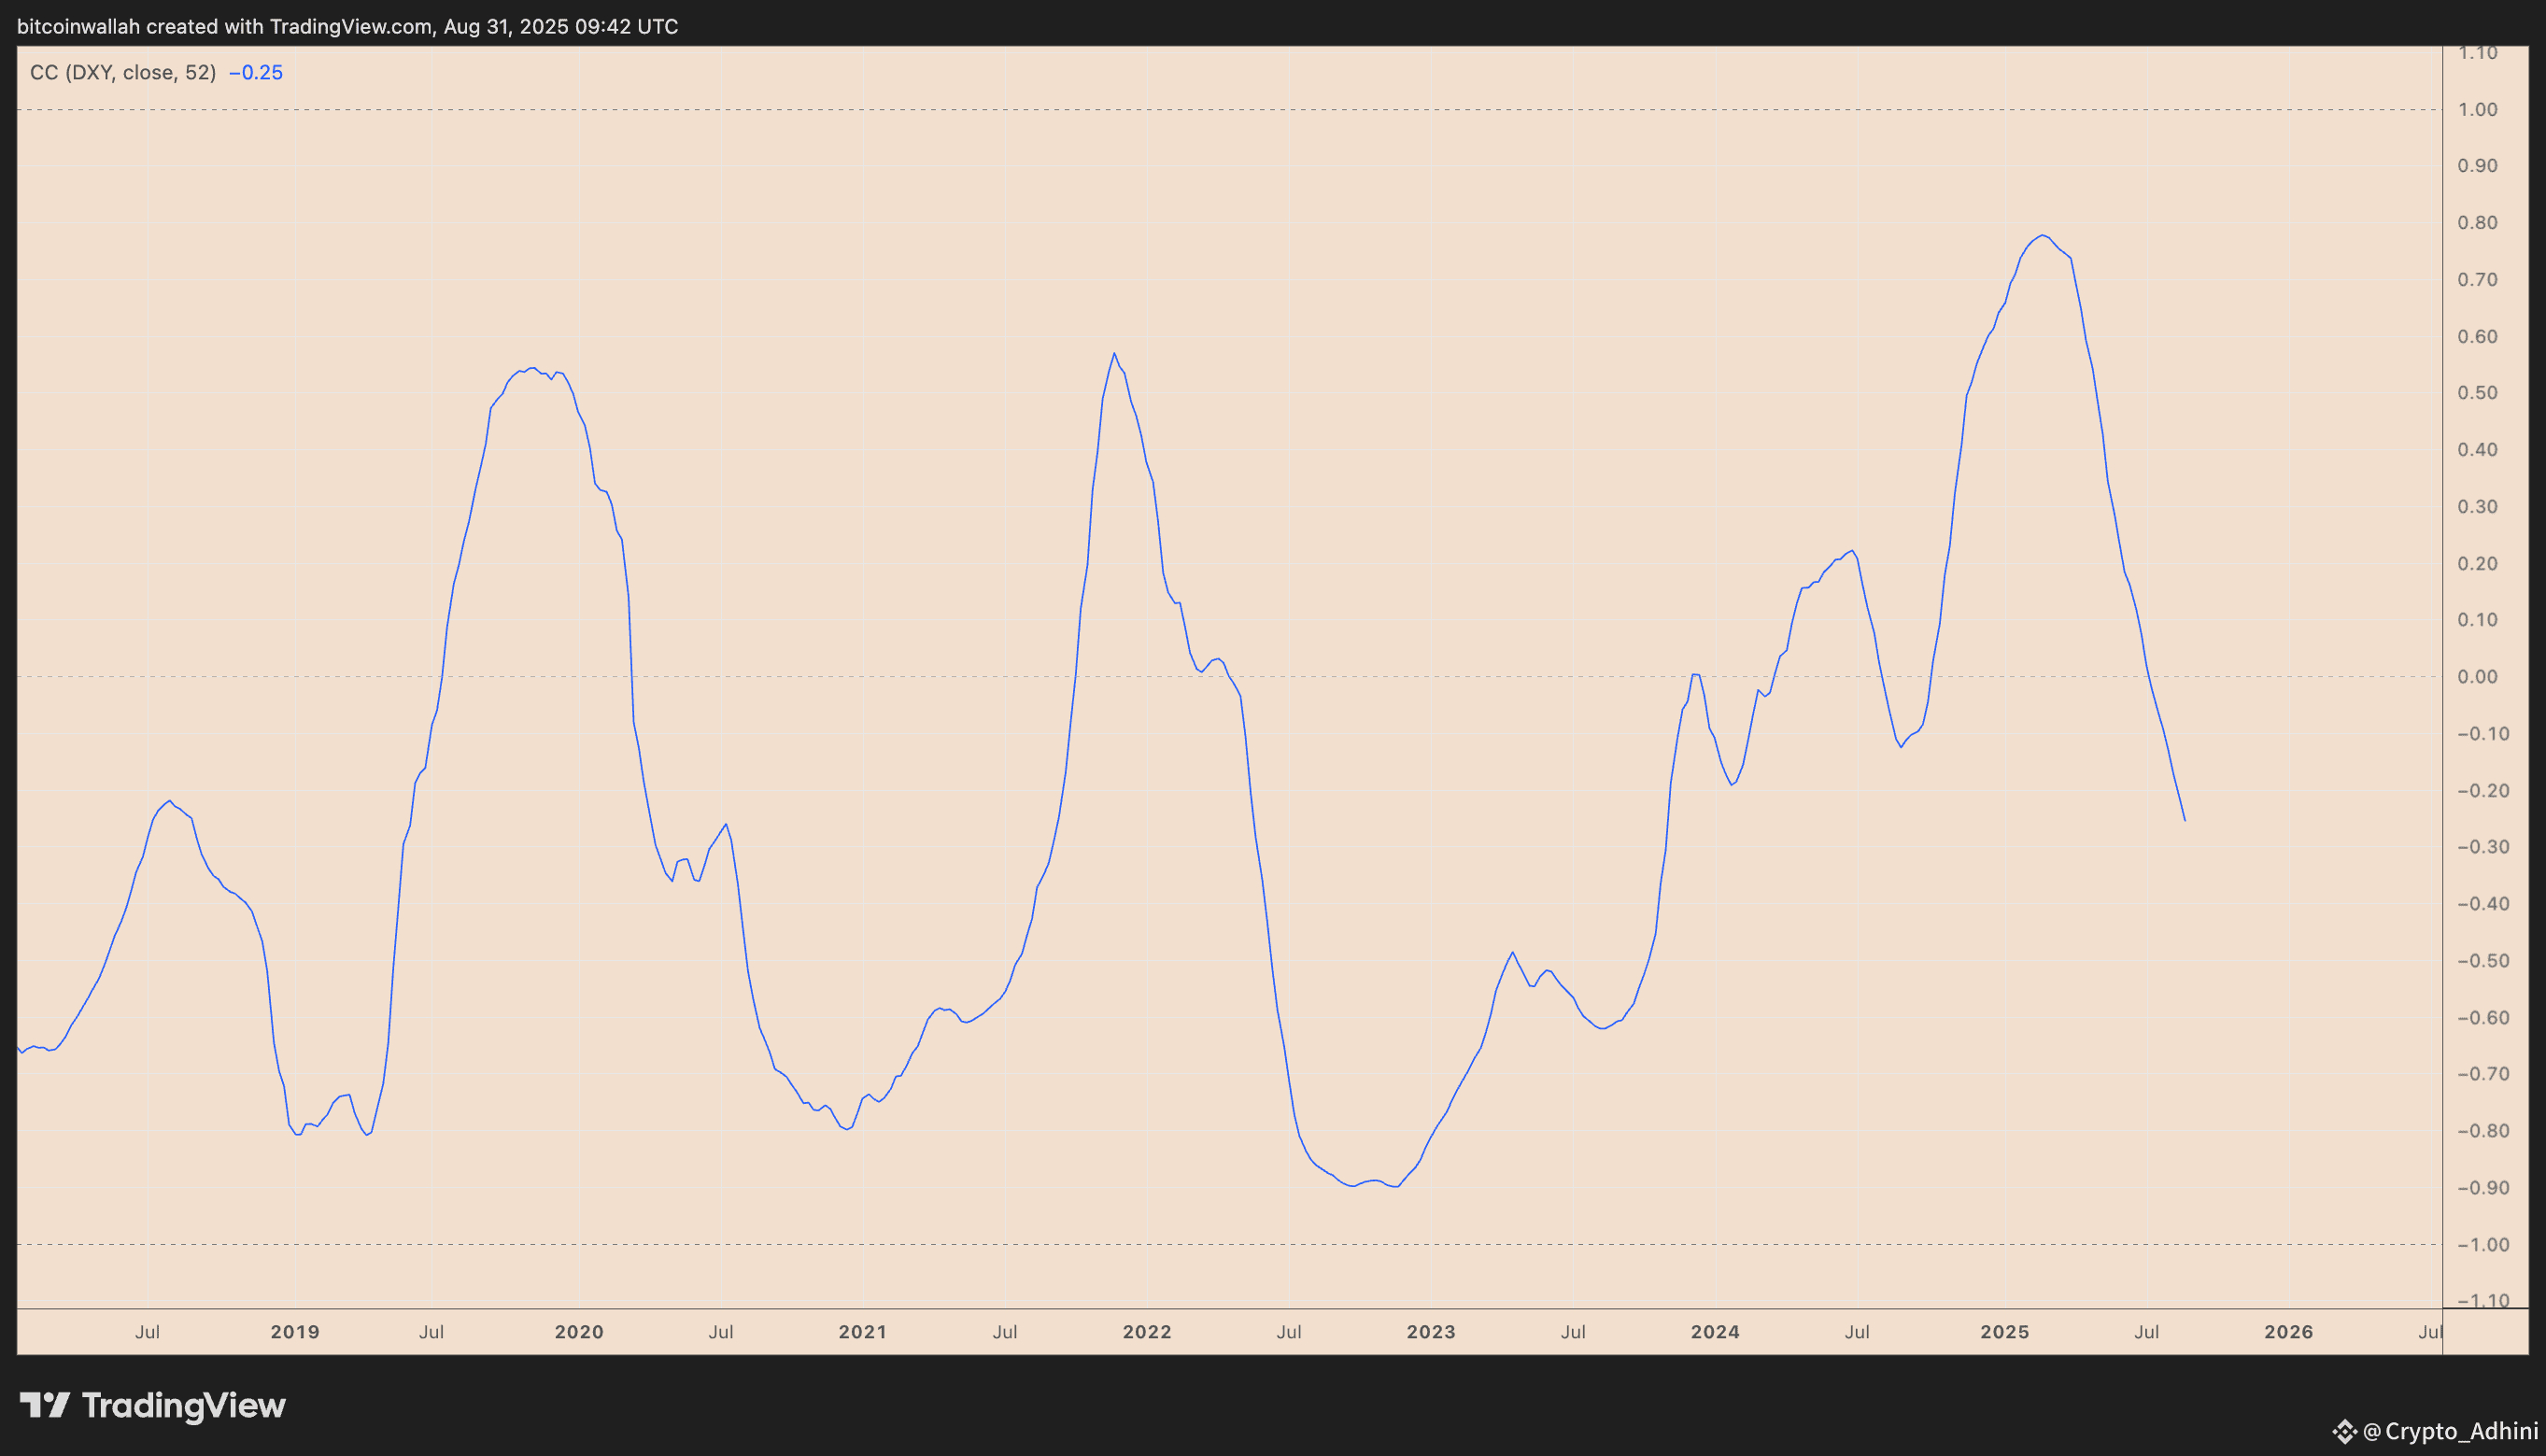The height and width of the screenshot is (1456, 2546).
Task: Click the 2026 label on time axis
Action: (x=2289, y=1332)
